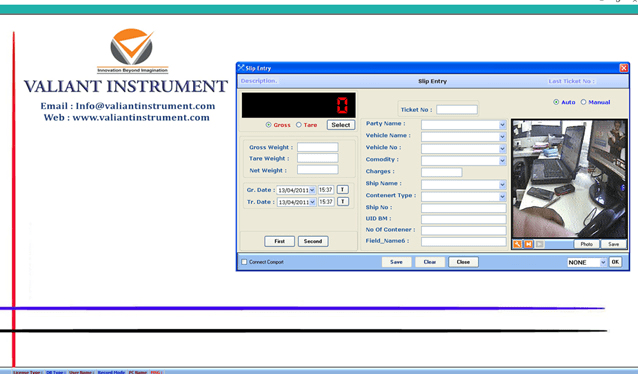Click Save button under camera preview
The image size is (638, 374).
[x=614, y=244]
